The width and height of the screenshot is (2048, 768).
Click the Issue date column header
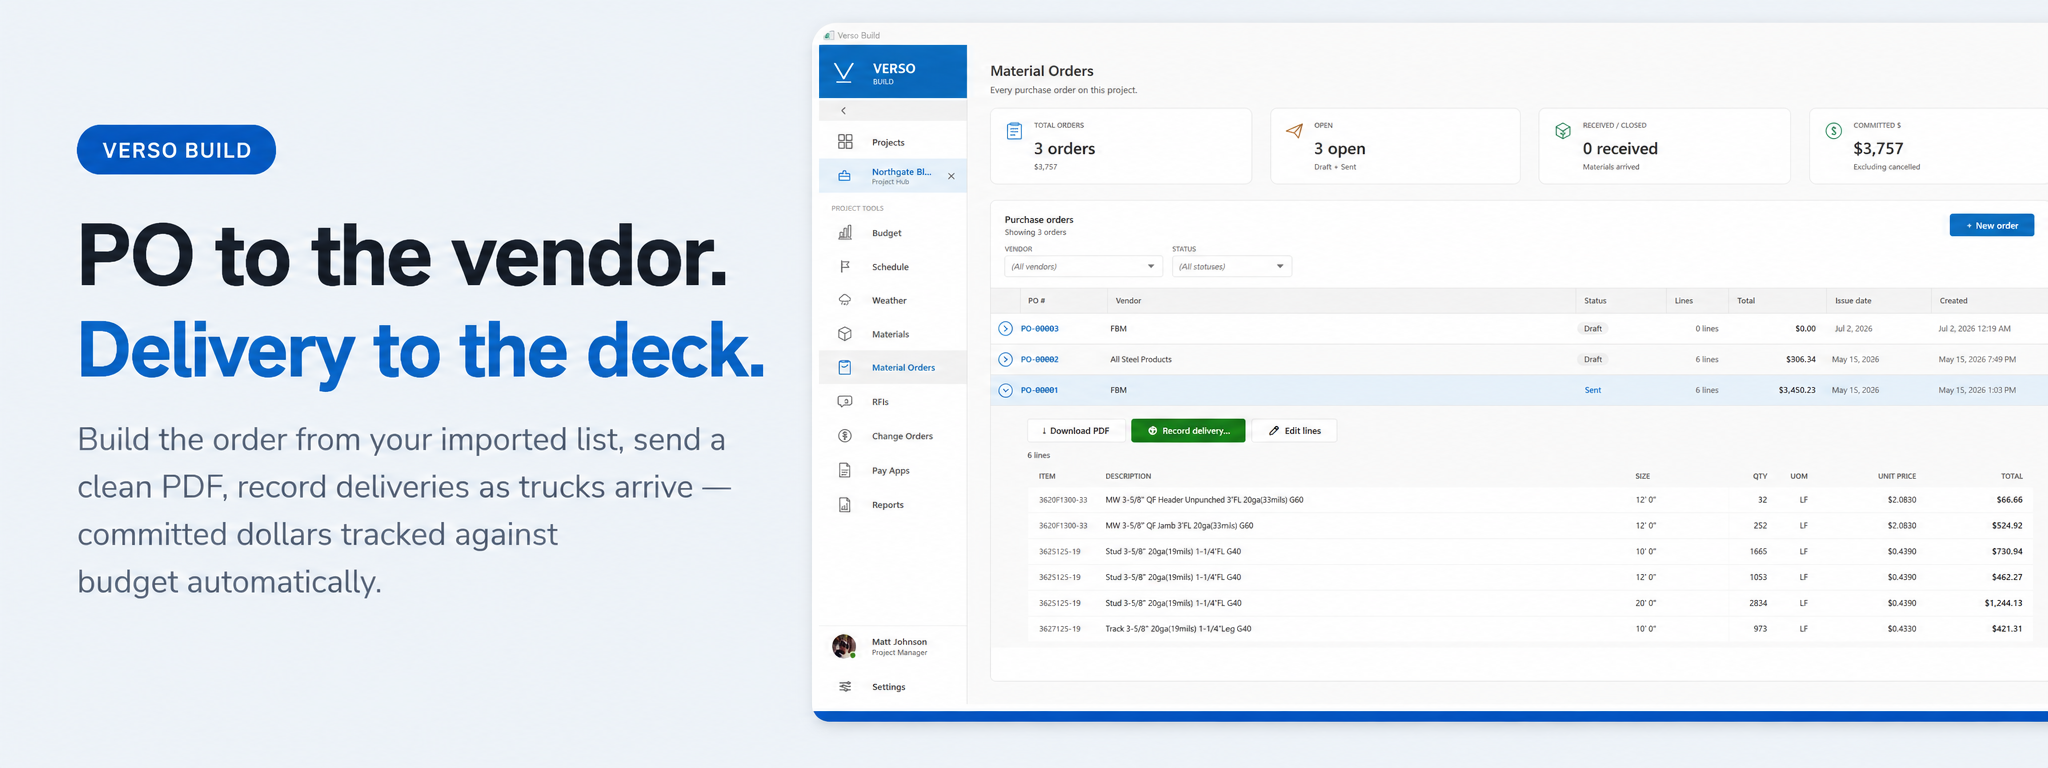(1853, 301)
